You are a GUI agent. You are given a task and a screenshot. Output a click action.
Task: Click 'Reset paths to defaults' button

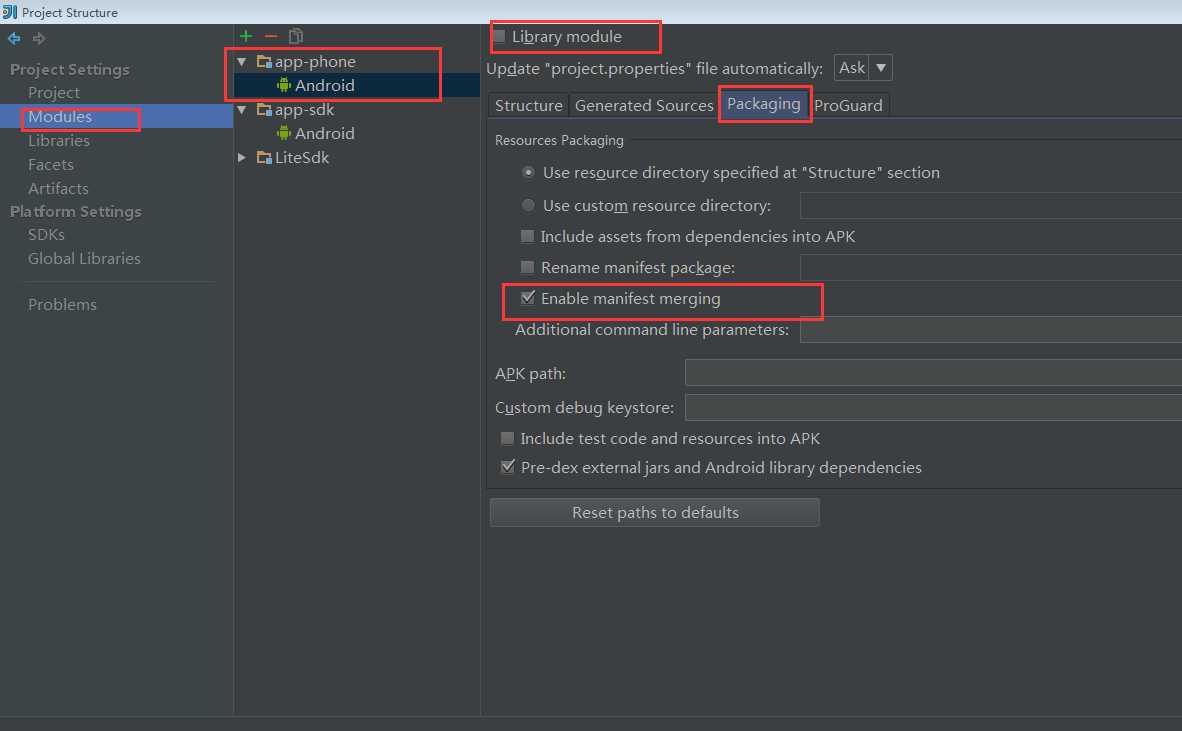[x=654, y=512]
